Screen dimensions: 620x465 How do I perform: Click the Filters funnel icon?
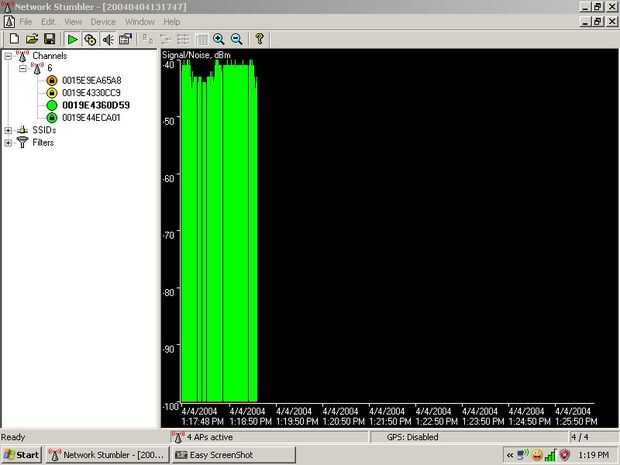click(23, 142)
